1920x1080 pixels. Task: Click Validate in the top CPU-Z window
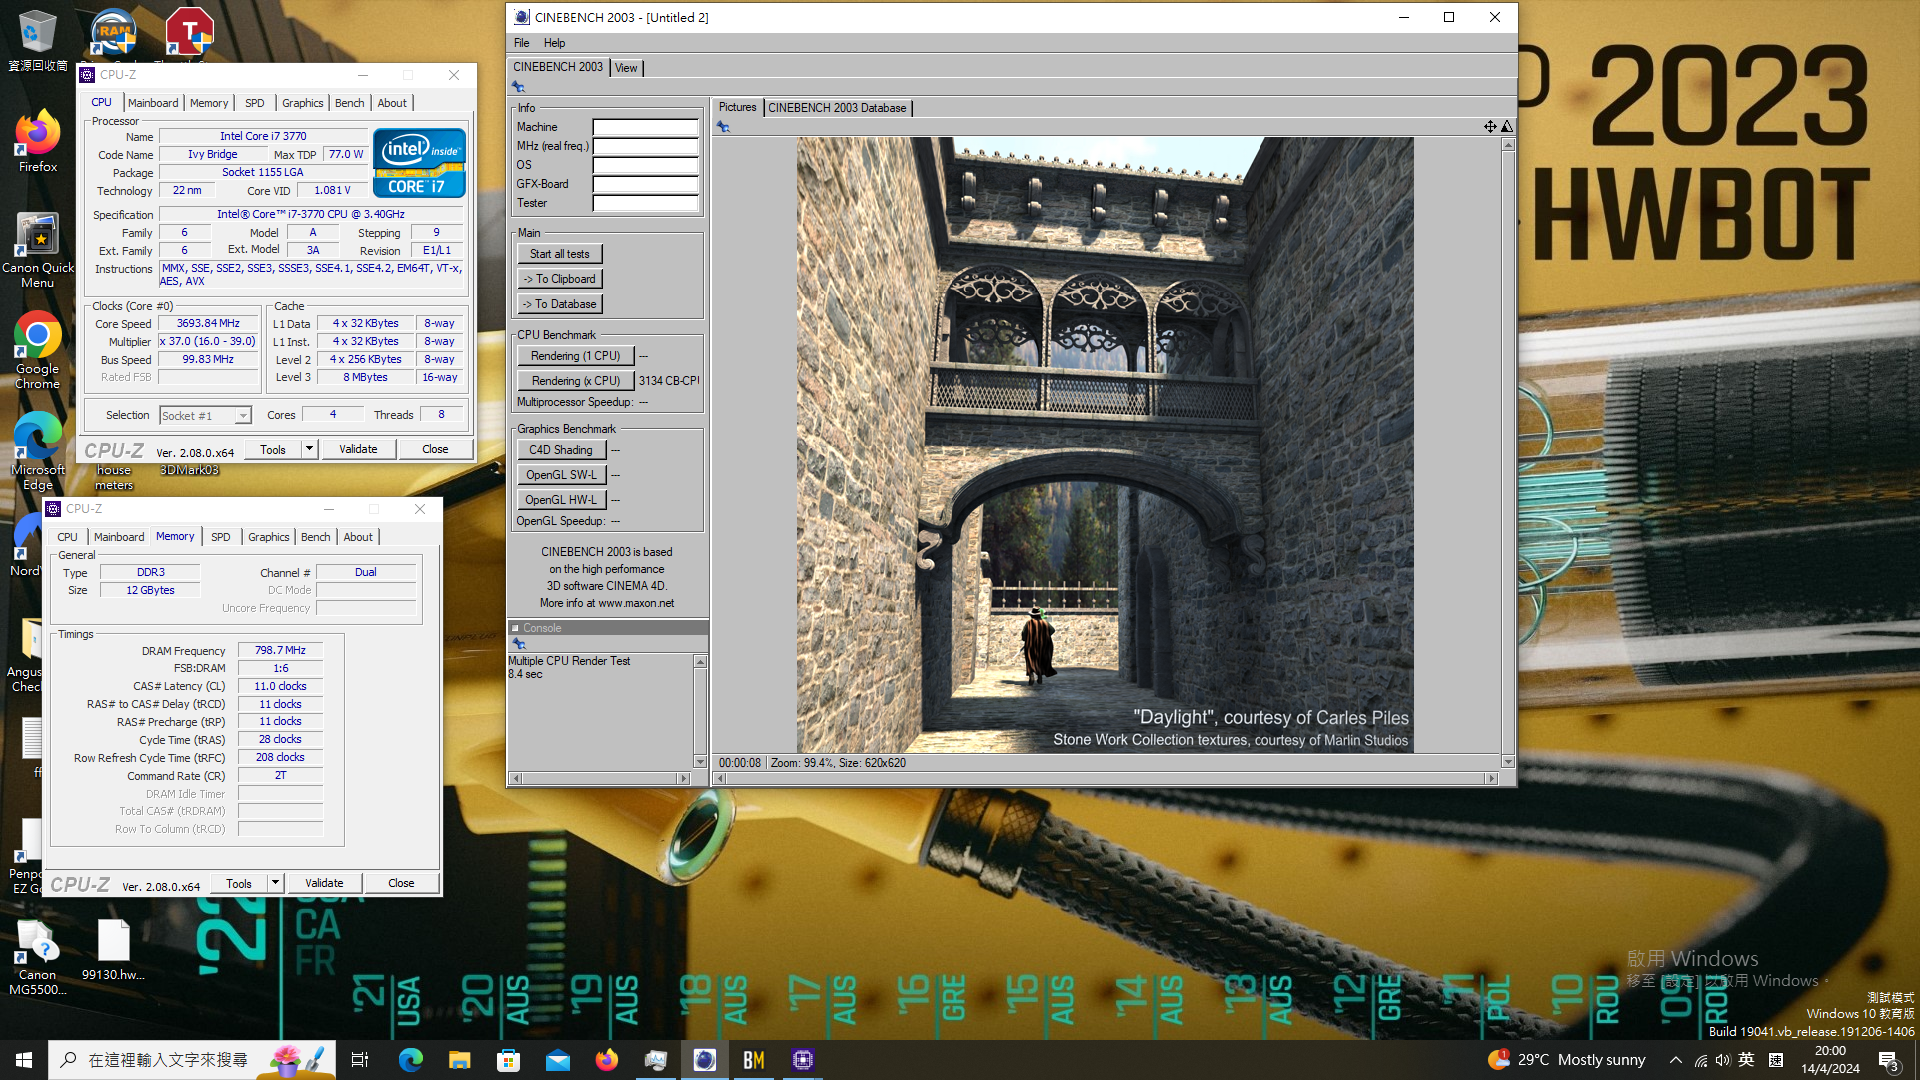point(358,449)
